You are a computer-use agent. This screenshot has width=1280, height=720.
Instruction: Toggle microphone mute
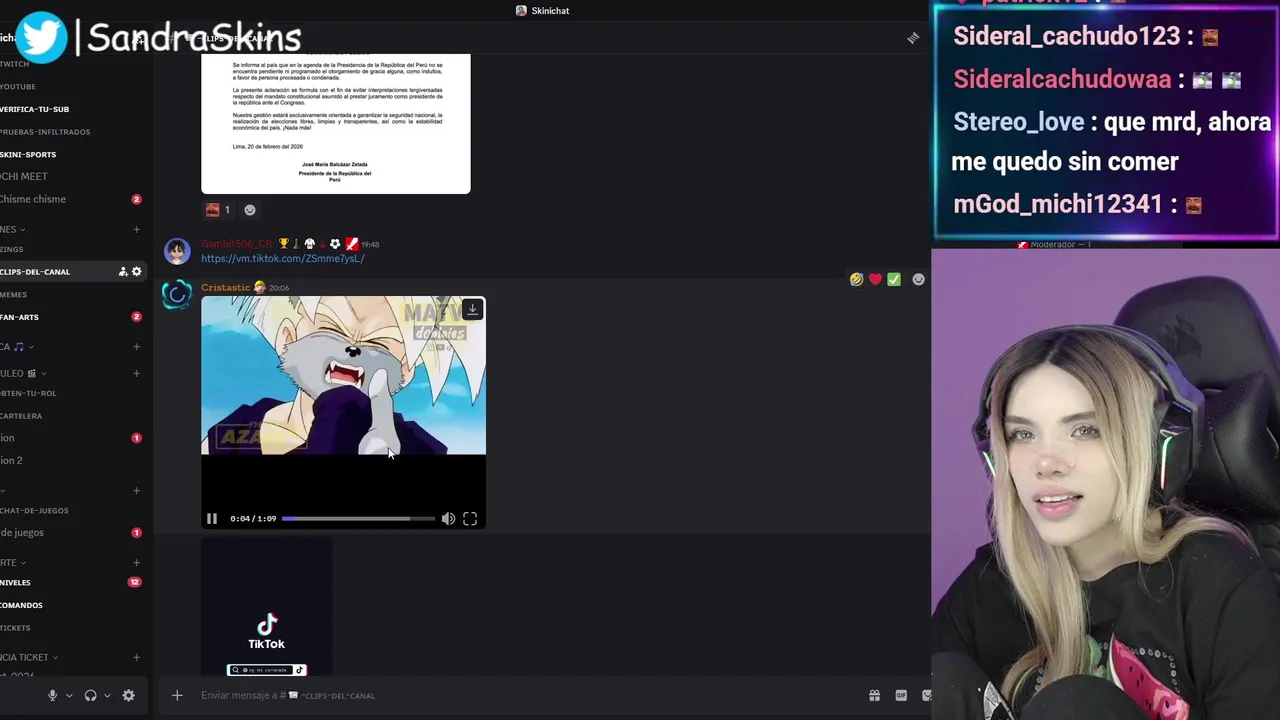click(x=52, y=695)
